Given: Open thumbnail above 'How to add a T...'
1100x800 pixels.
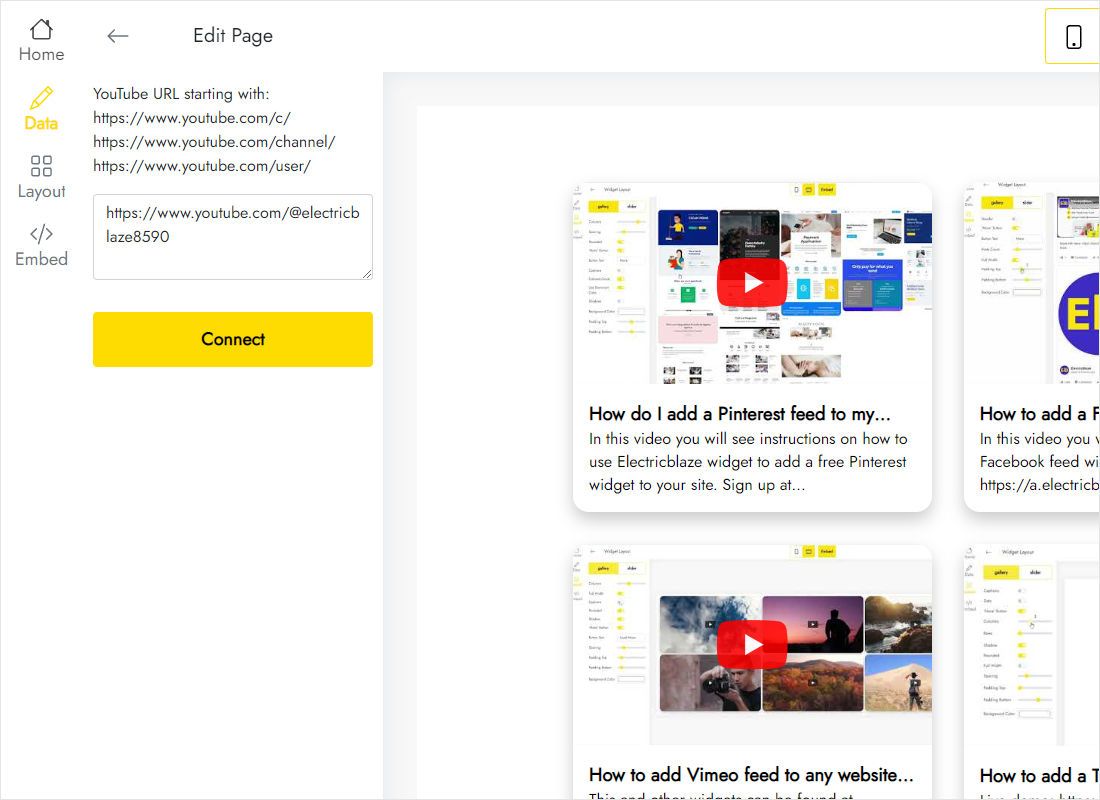Looking at the screenshot, I should (x=1032, y=645).
